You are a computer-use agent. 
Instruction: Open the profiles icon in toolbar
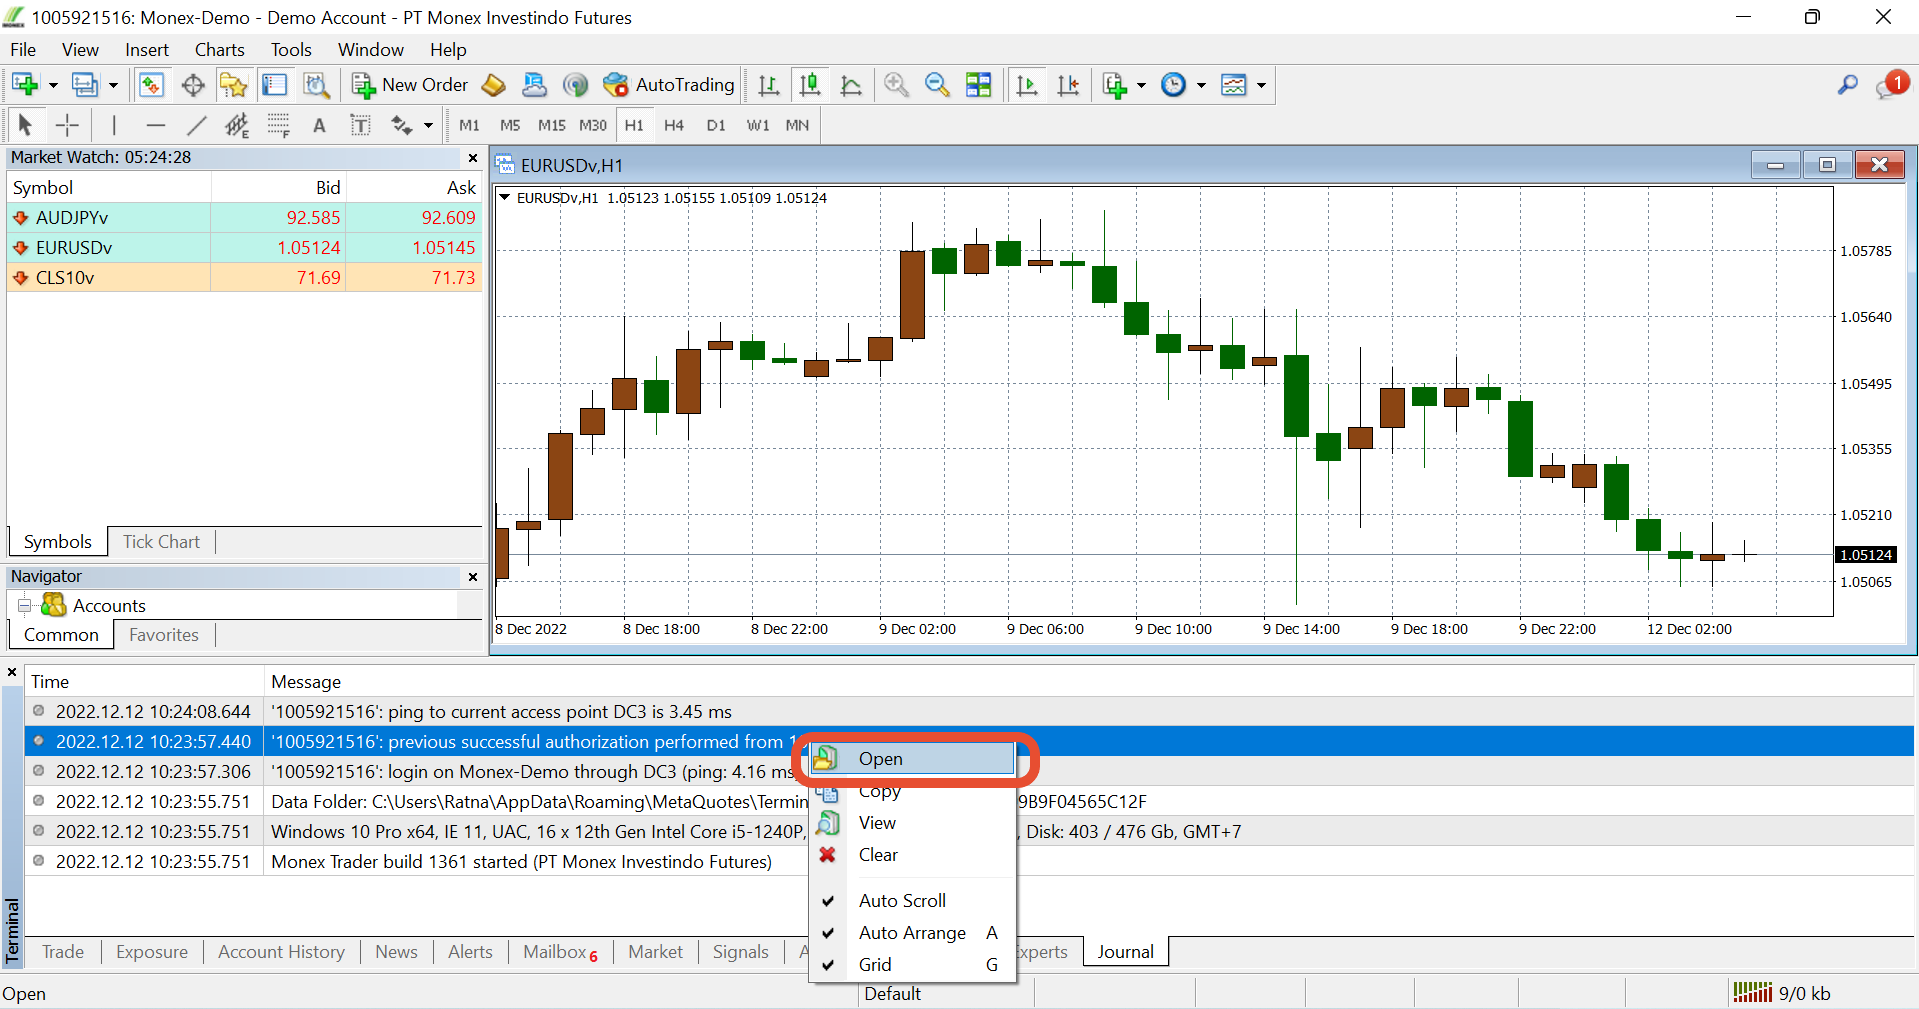(x=85, y=85)
